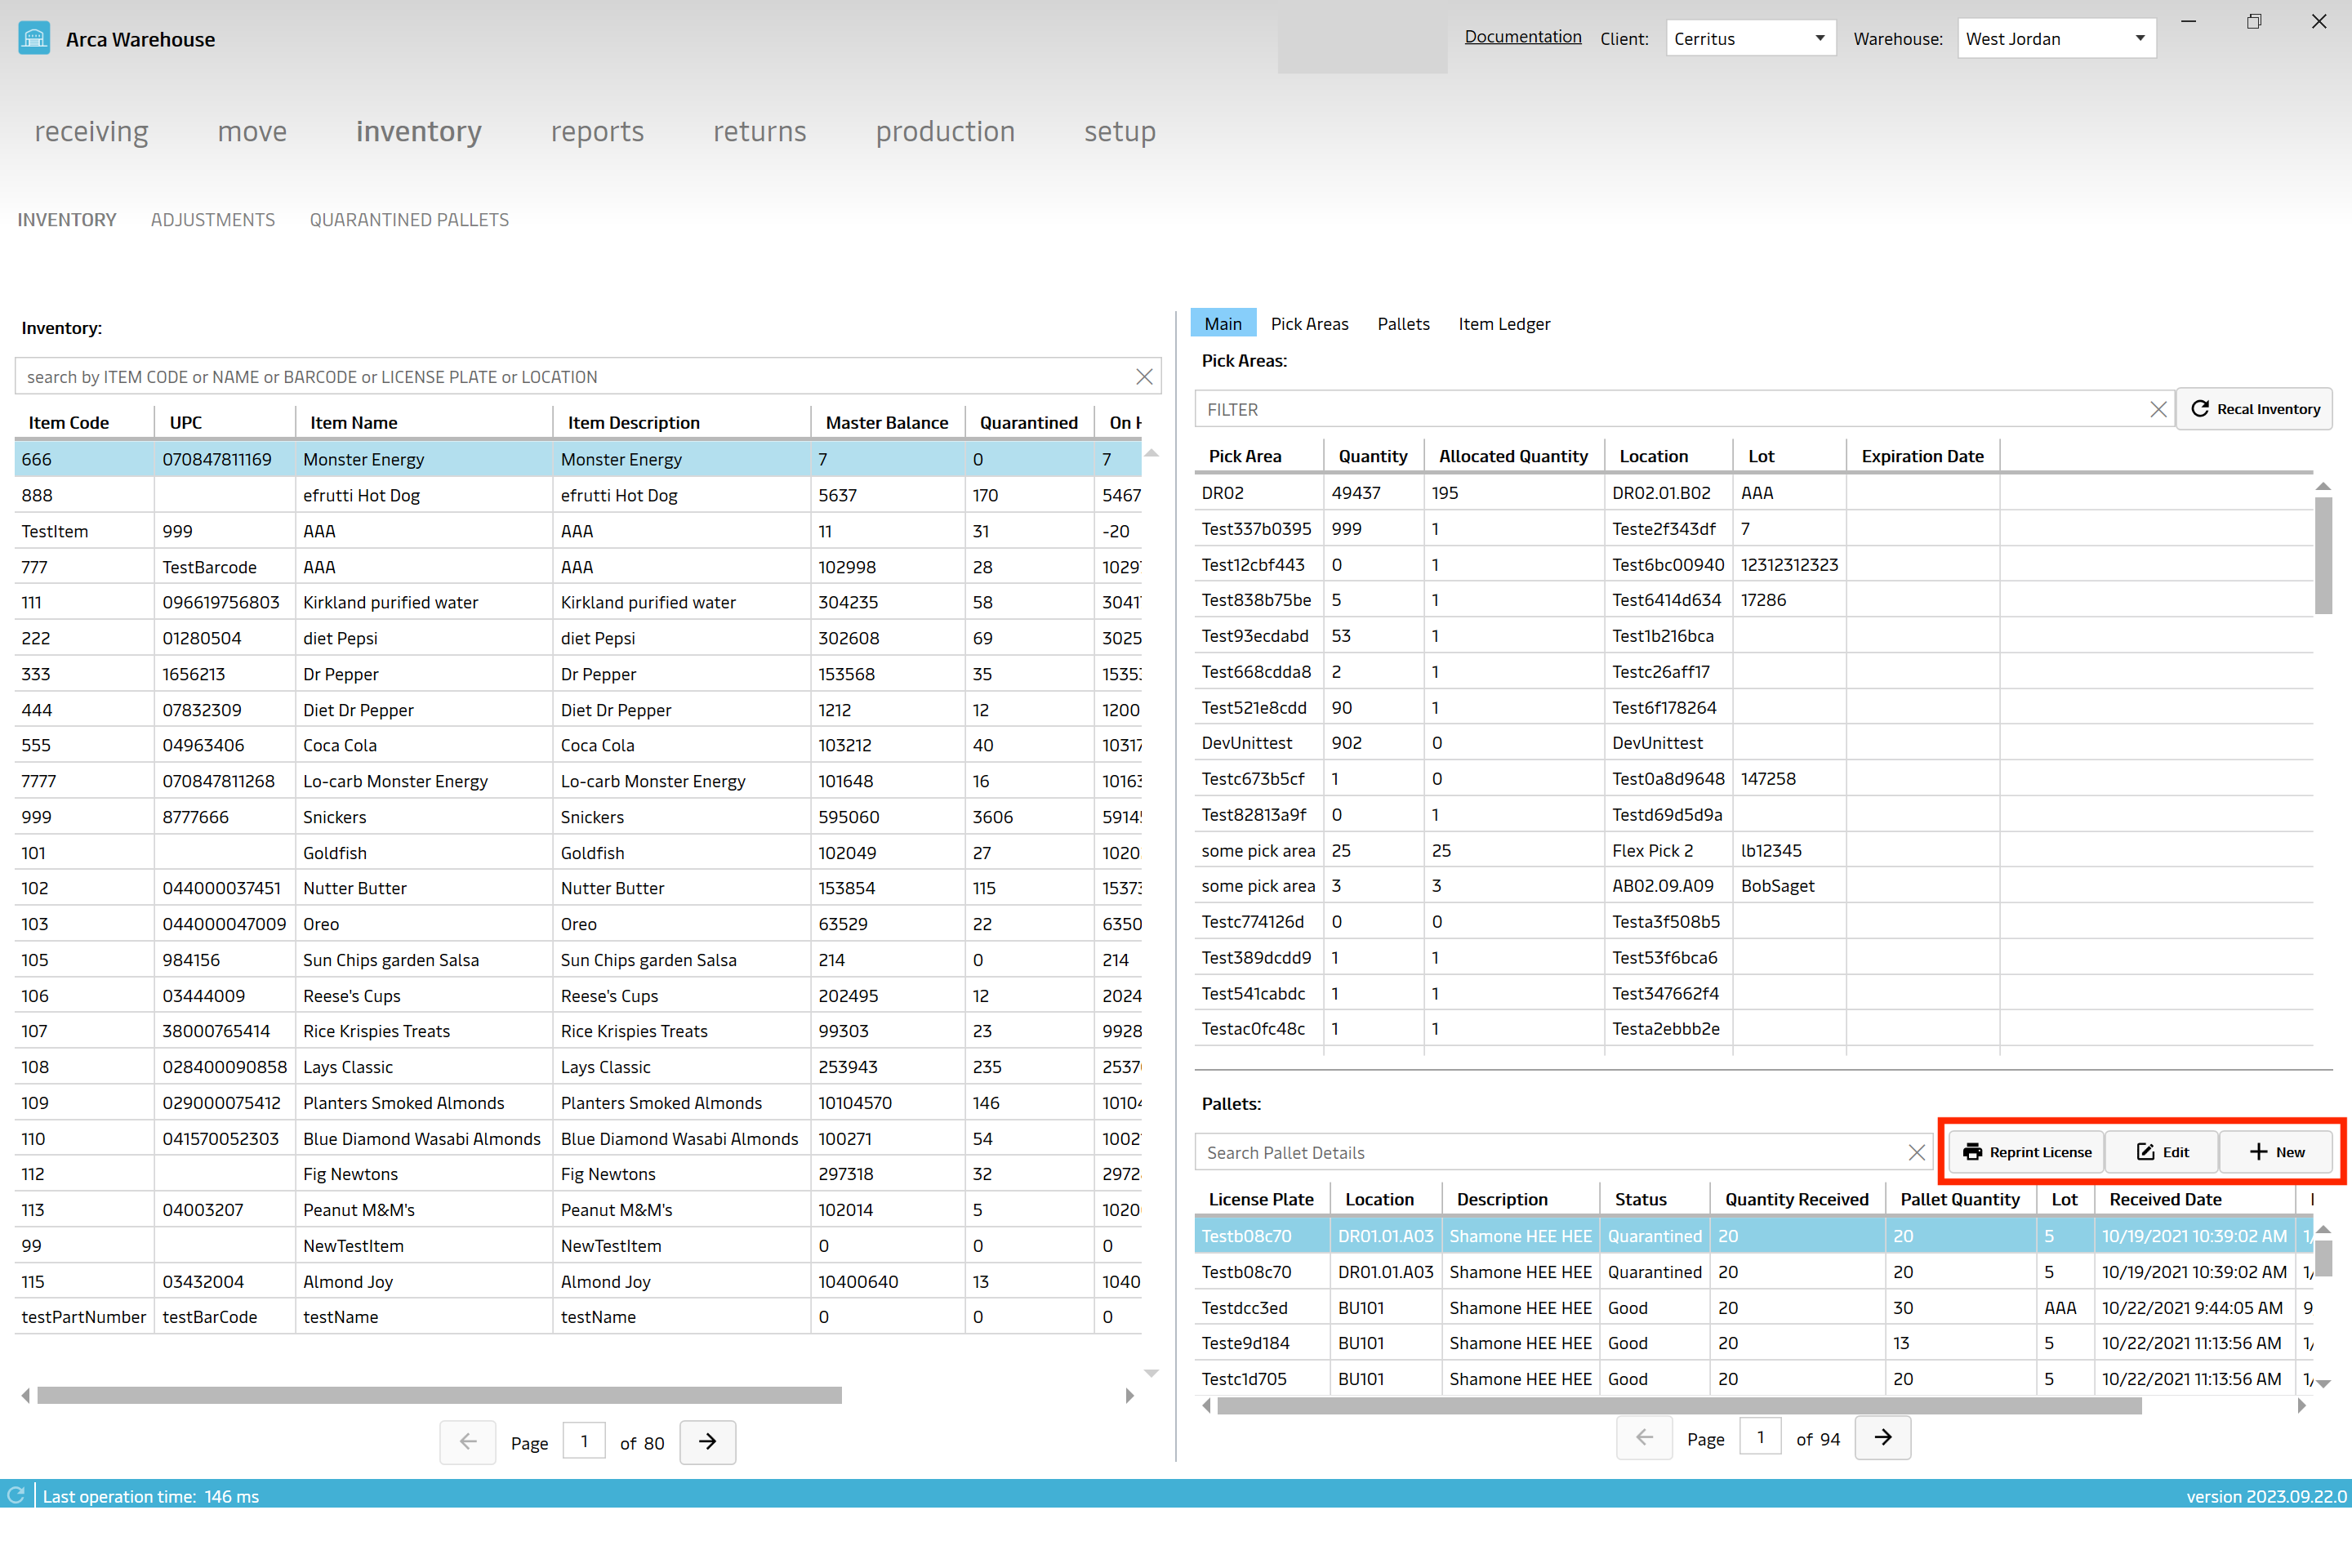Go to previous inventory page arrow (of 80)

pos(468,1442)
